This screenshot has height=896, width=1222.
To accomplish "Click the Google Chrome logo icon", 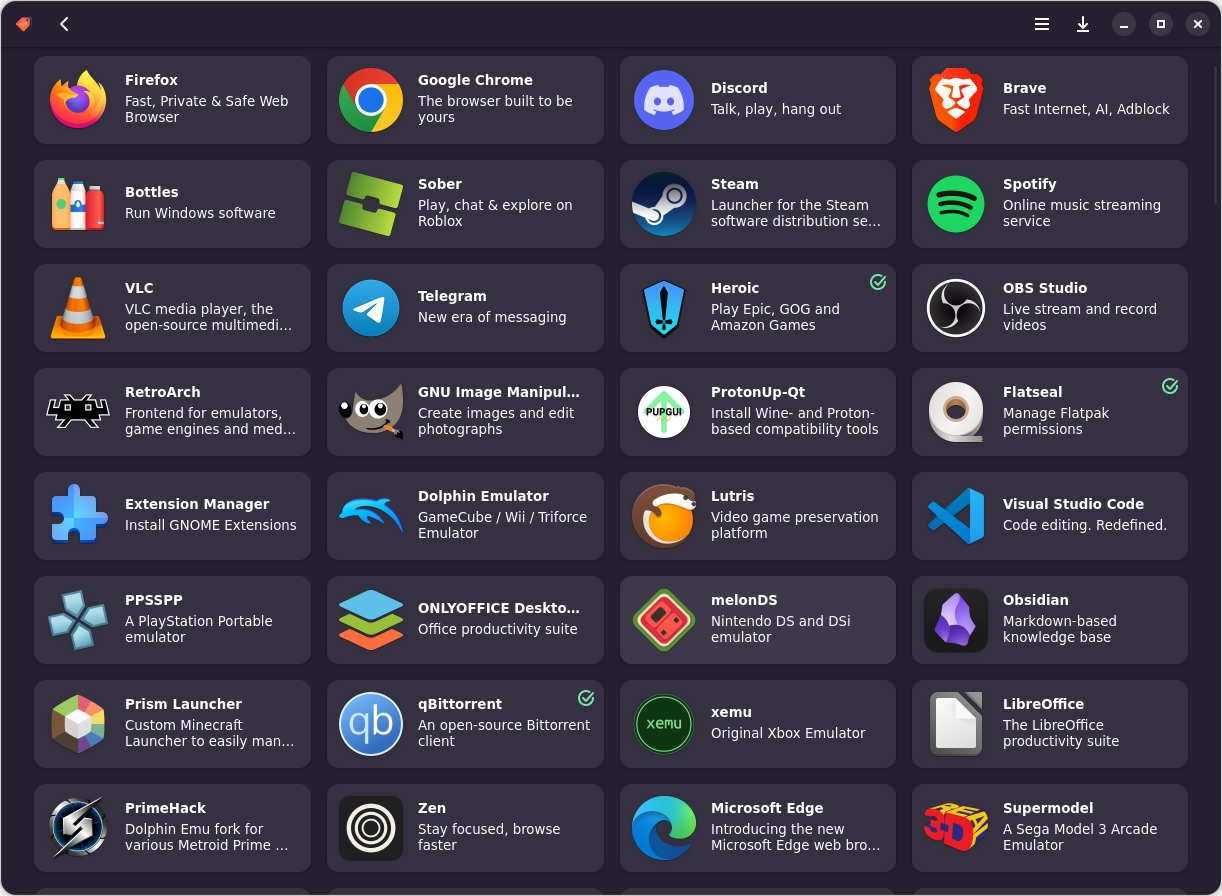I will (x=371, y=100).
